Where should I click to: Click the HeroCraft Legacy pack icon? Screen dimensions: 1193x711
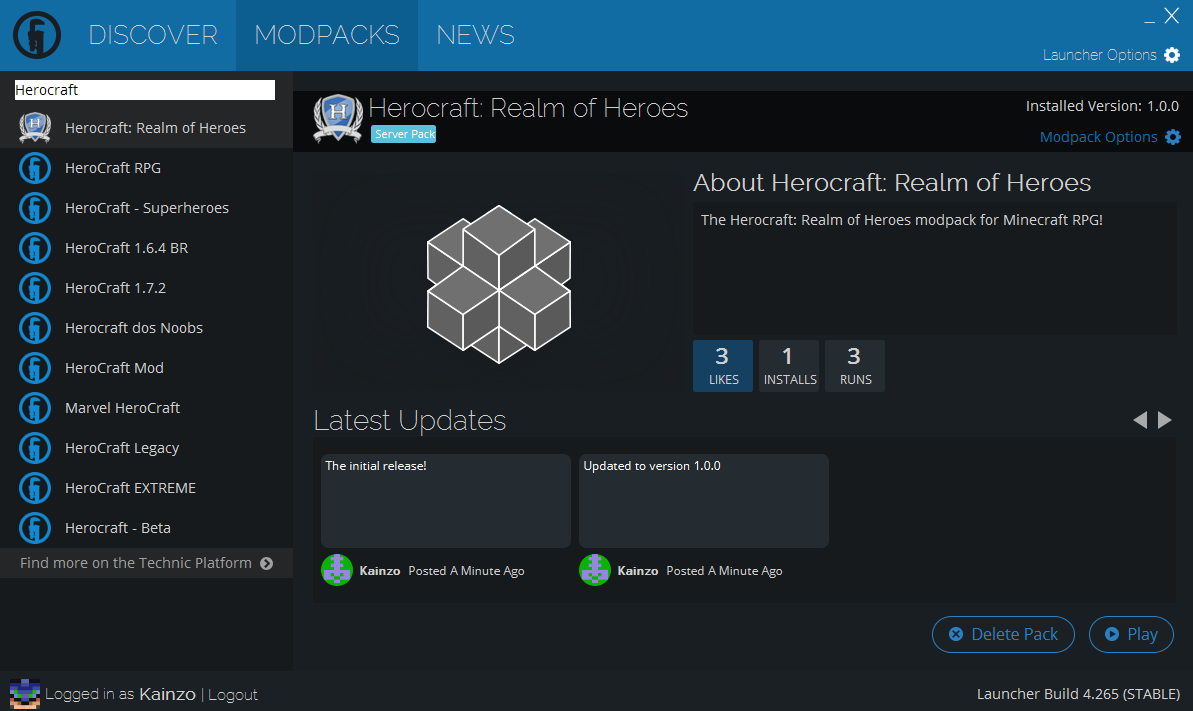coord(35,448)
